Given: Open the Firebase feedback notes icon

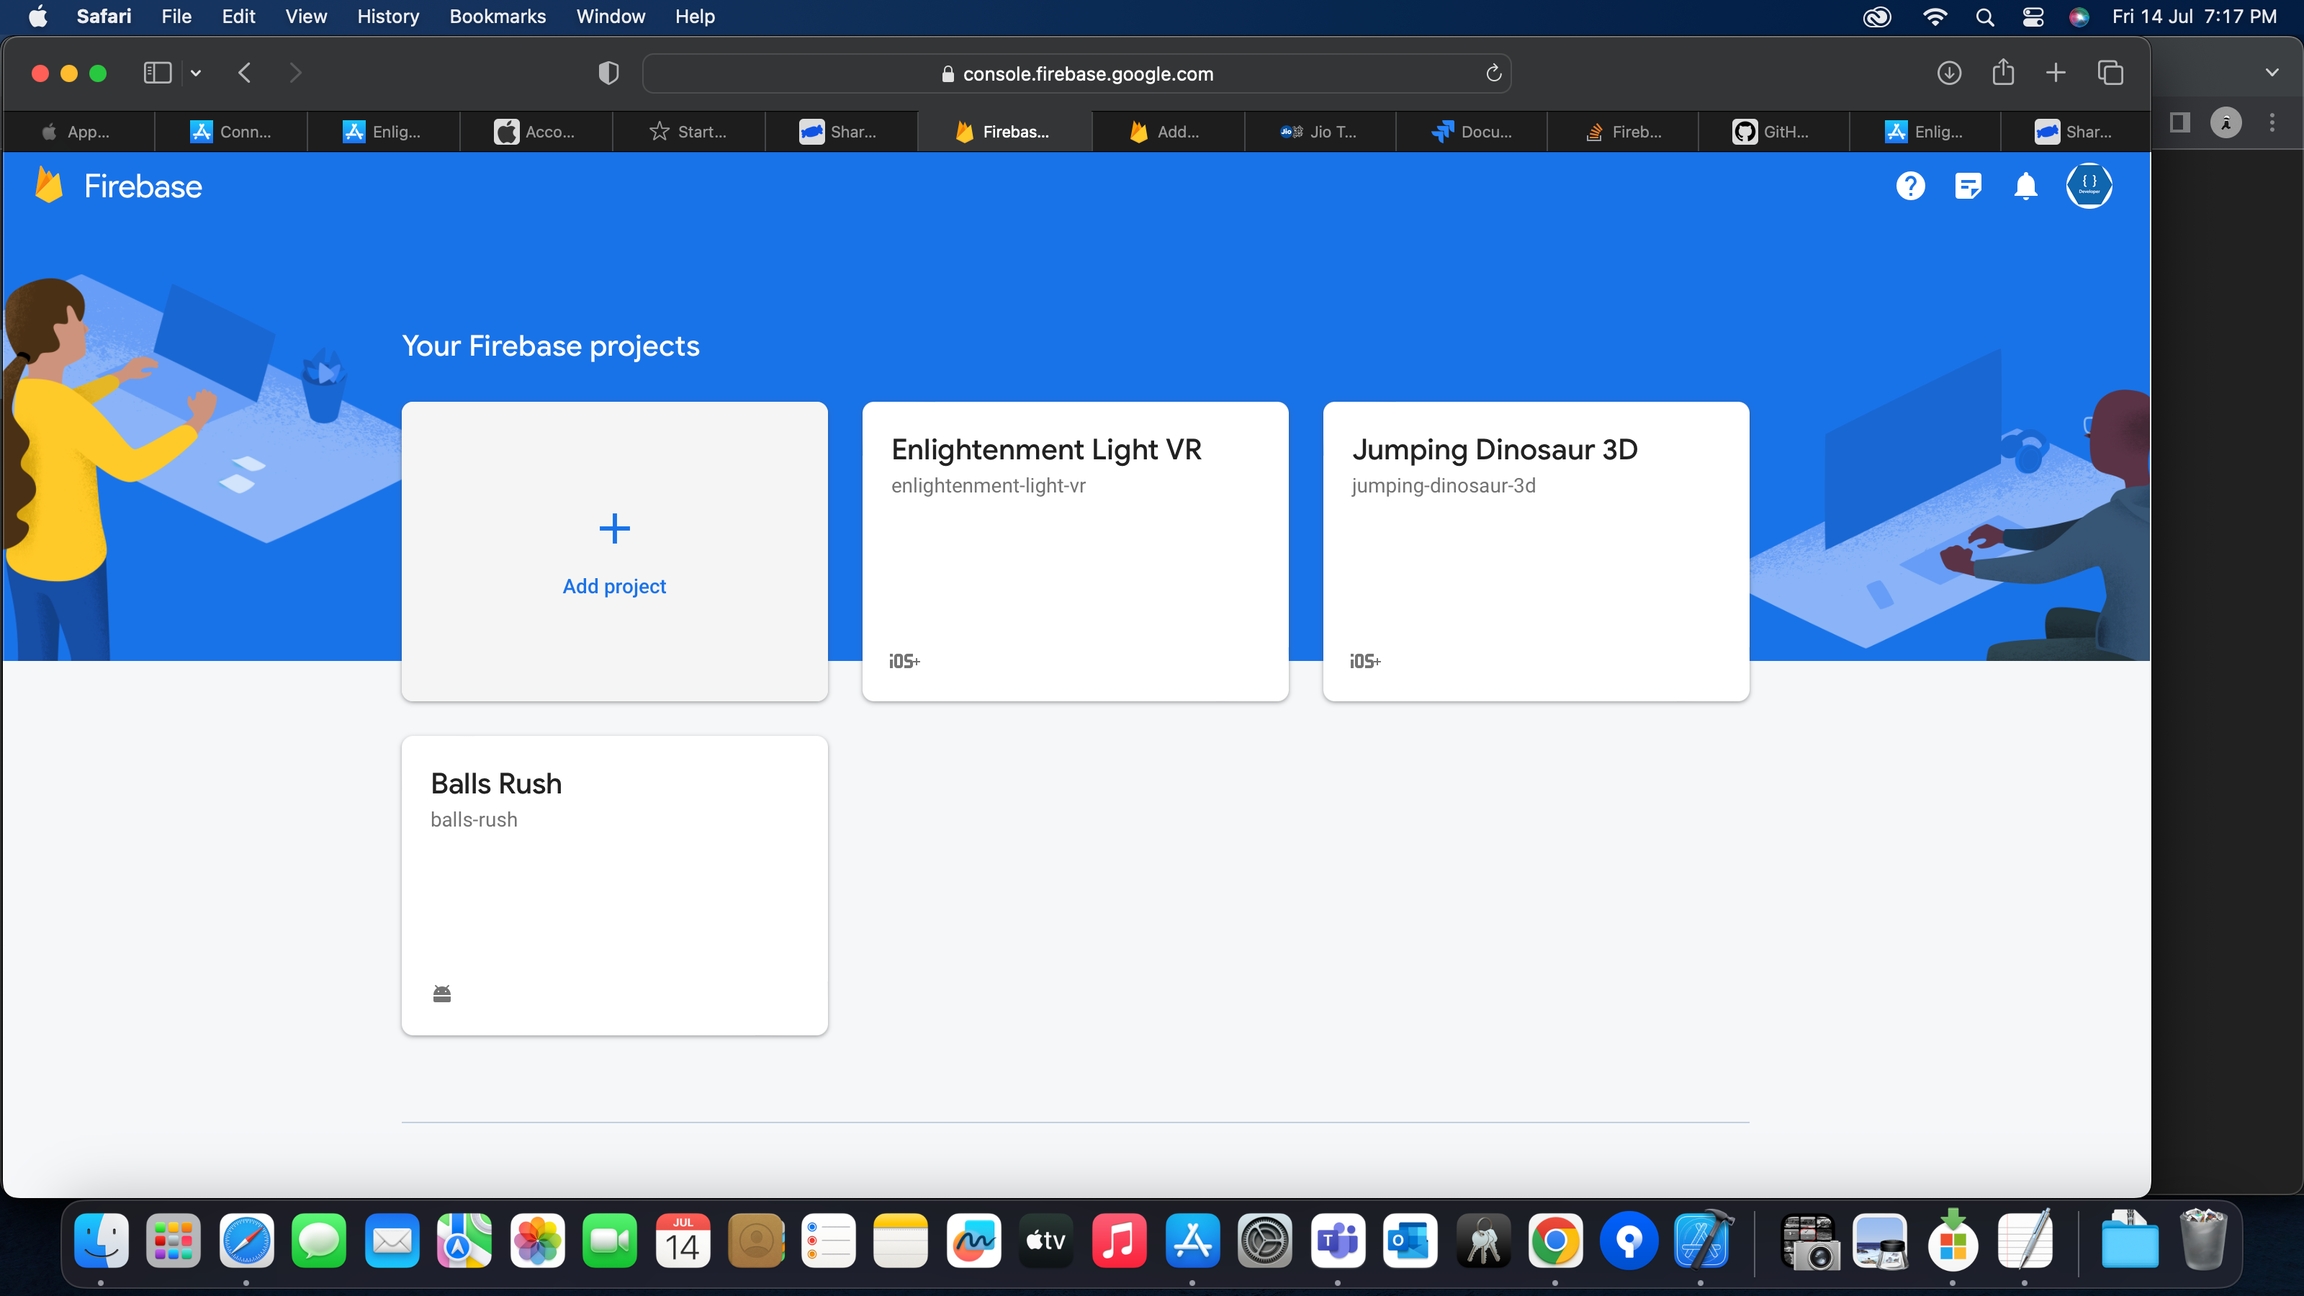Looking at the screenshot, I should click(x=1967, y=186).
